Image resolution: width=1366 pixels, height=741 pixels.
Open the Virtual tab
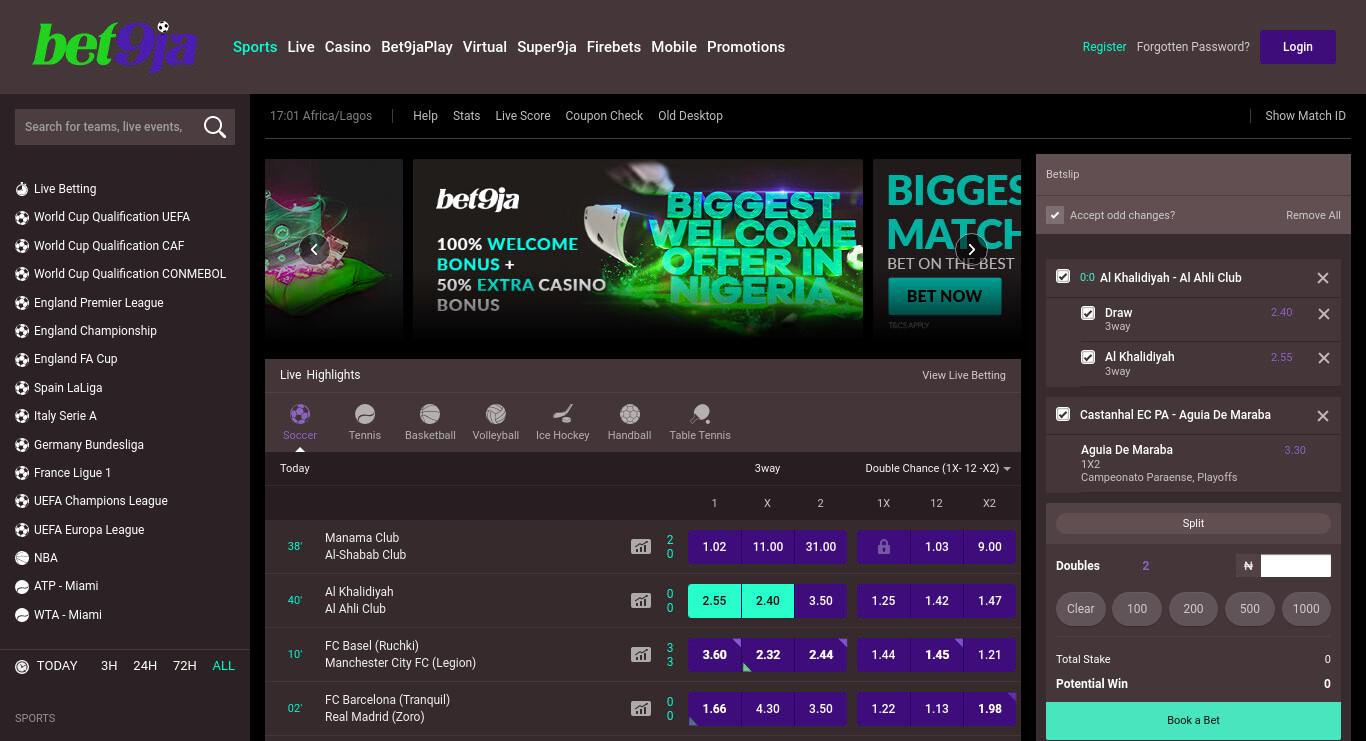pyautogui.click(x=485, y=47)
